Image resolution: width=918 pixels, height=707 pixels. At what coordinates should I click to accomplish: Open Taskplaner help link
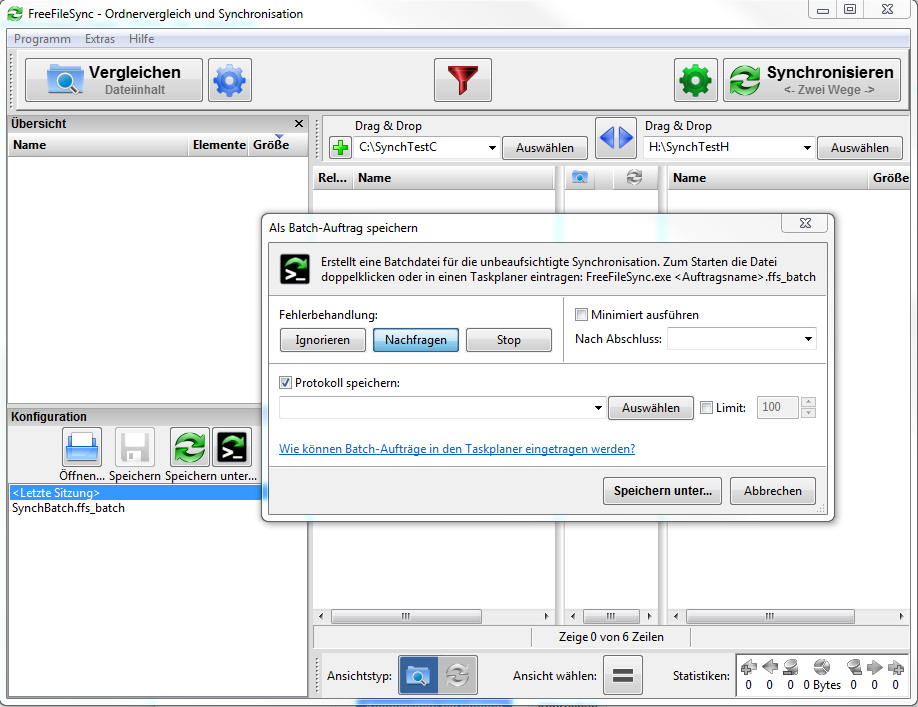tap(457, 449)
